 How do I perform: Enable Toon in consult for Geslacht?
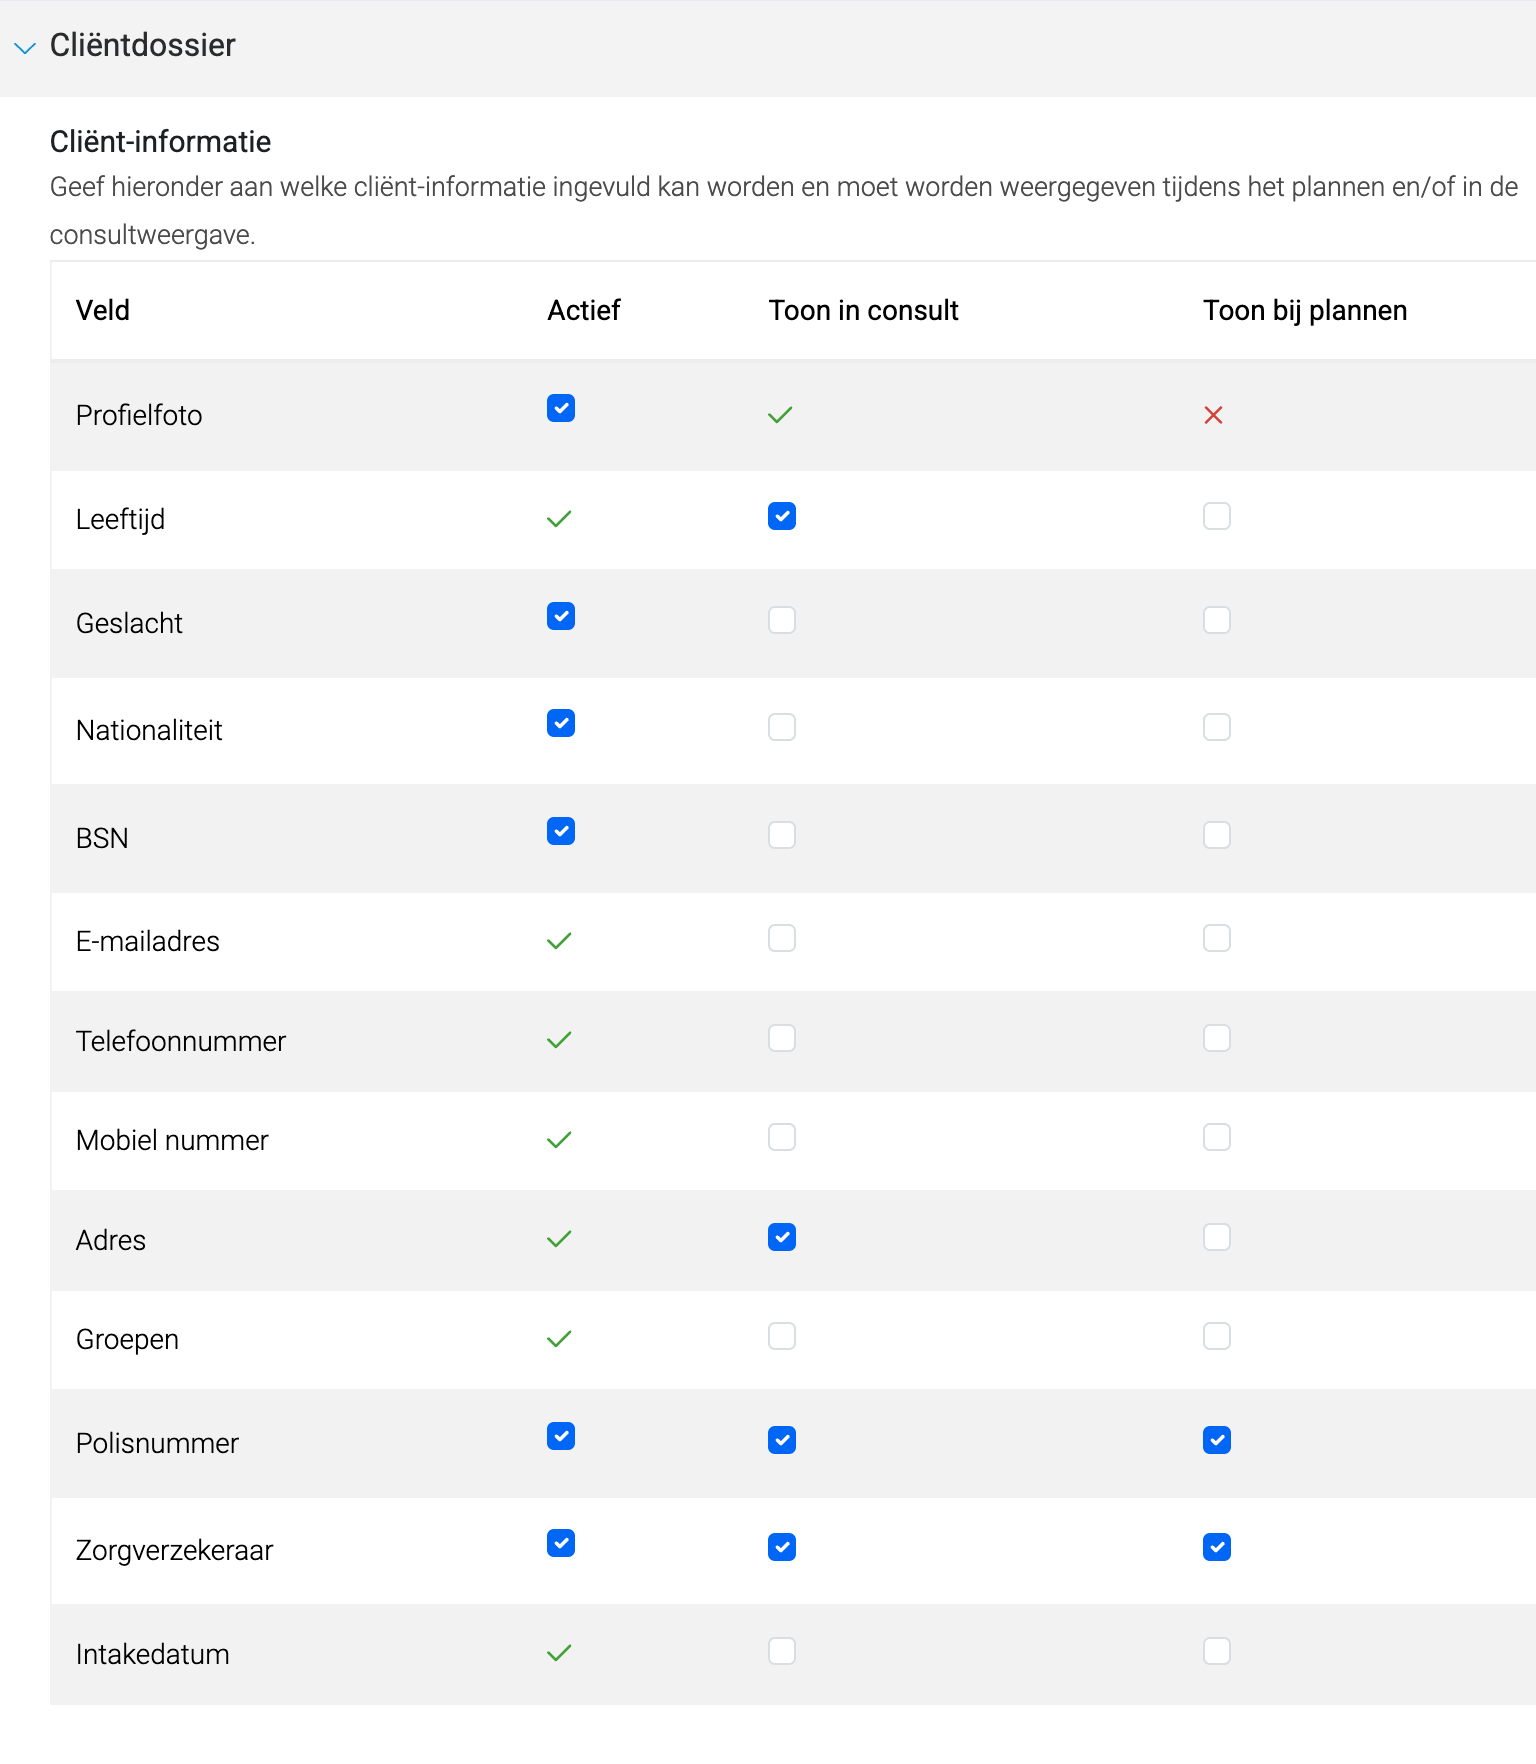pyautogui.click(x=782, y=620)
